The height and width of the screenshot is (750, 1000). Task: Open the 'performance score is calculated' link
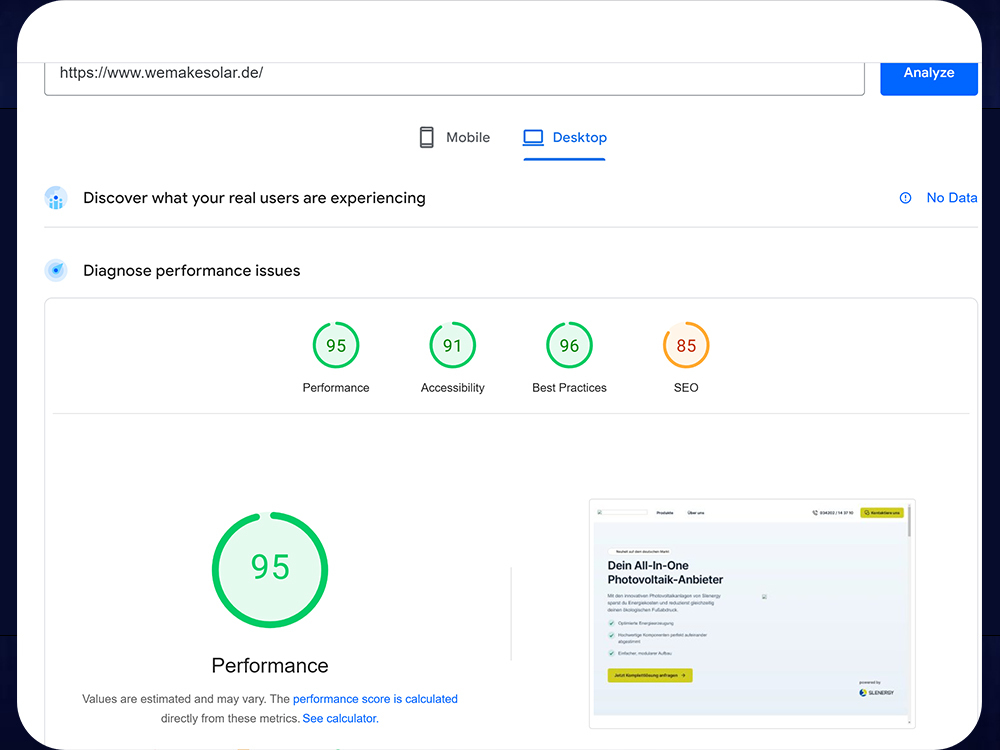click(375, 699)
